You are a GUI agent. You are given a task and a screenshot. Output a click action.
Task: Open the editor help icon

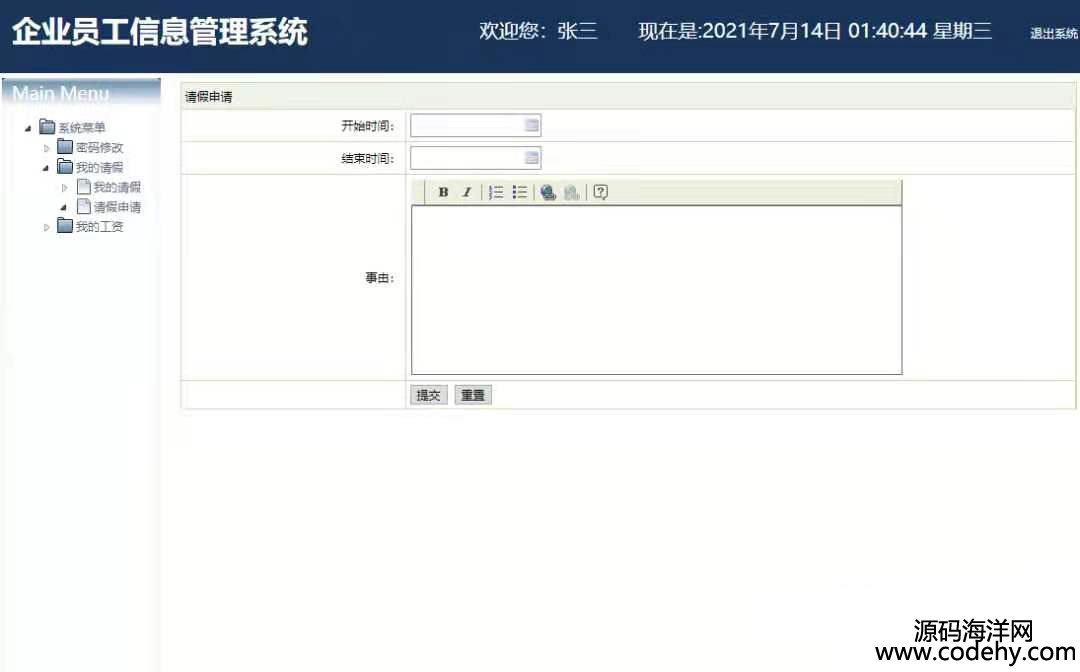point(600,193)
